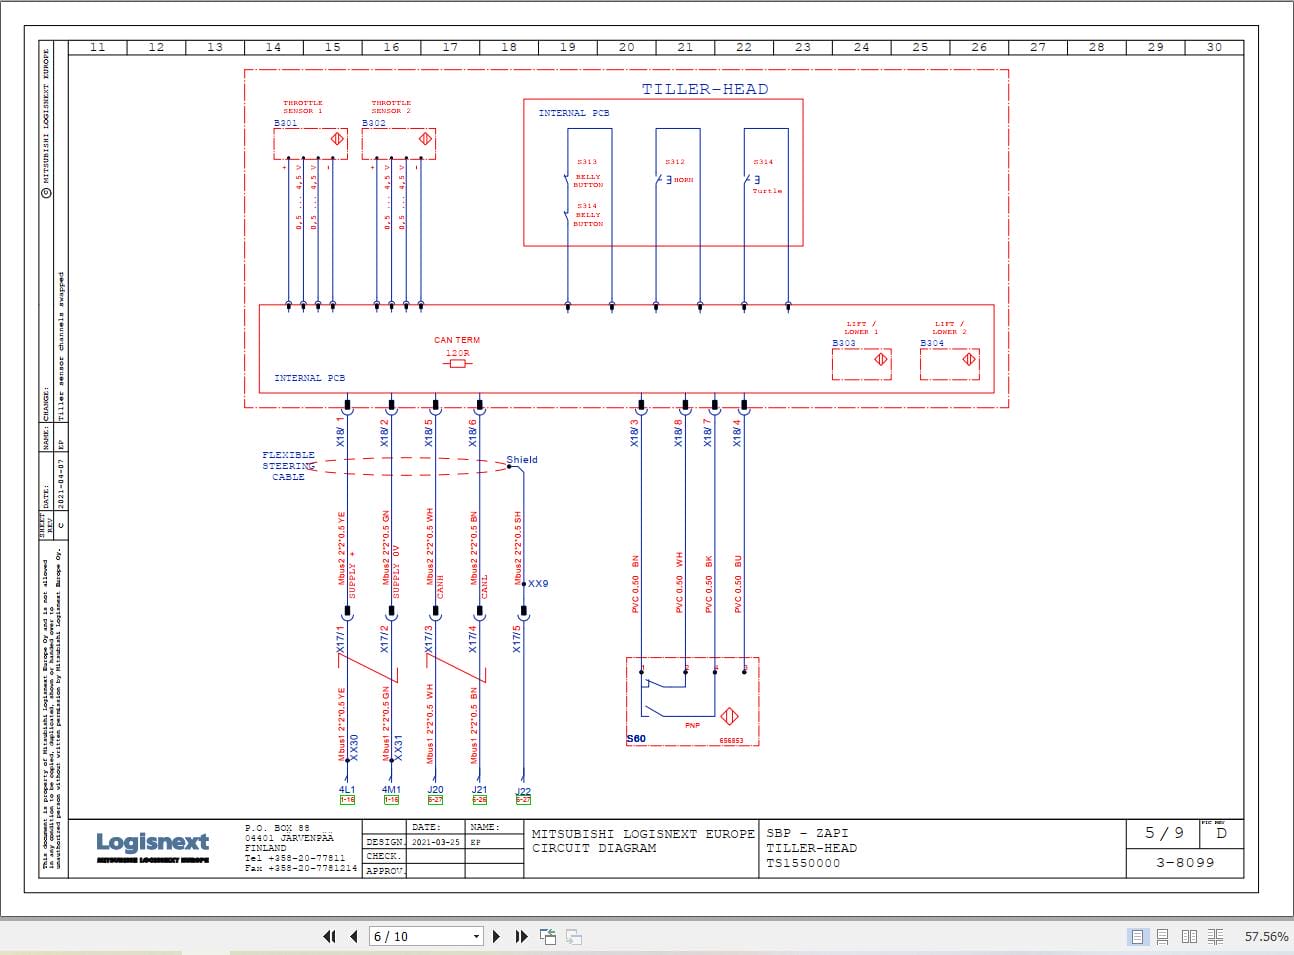Click the TILLER-HEAD diagram title
1294x955 pixels.
click(x=705, y=89)
